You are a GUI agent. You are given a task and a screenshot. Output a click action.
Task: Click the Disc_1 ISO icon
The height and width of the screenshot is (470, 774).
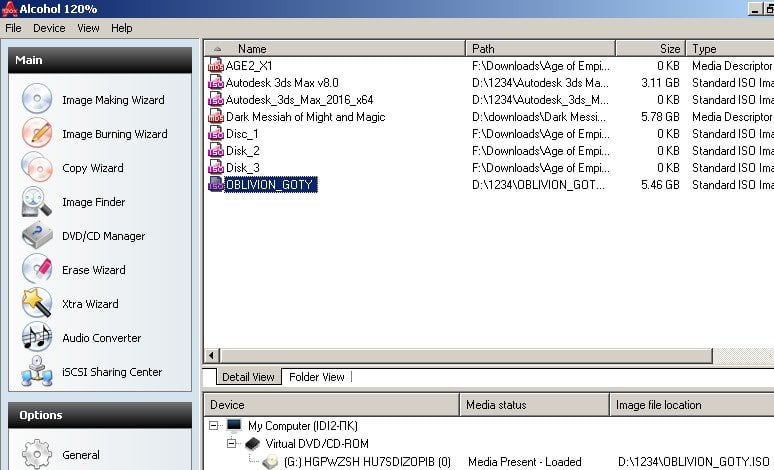216,133
